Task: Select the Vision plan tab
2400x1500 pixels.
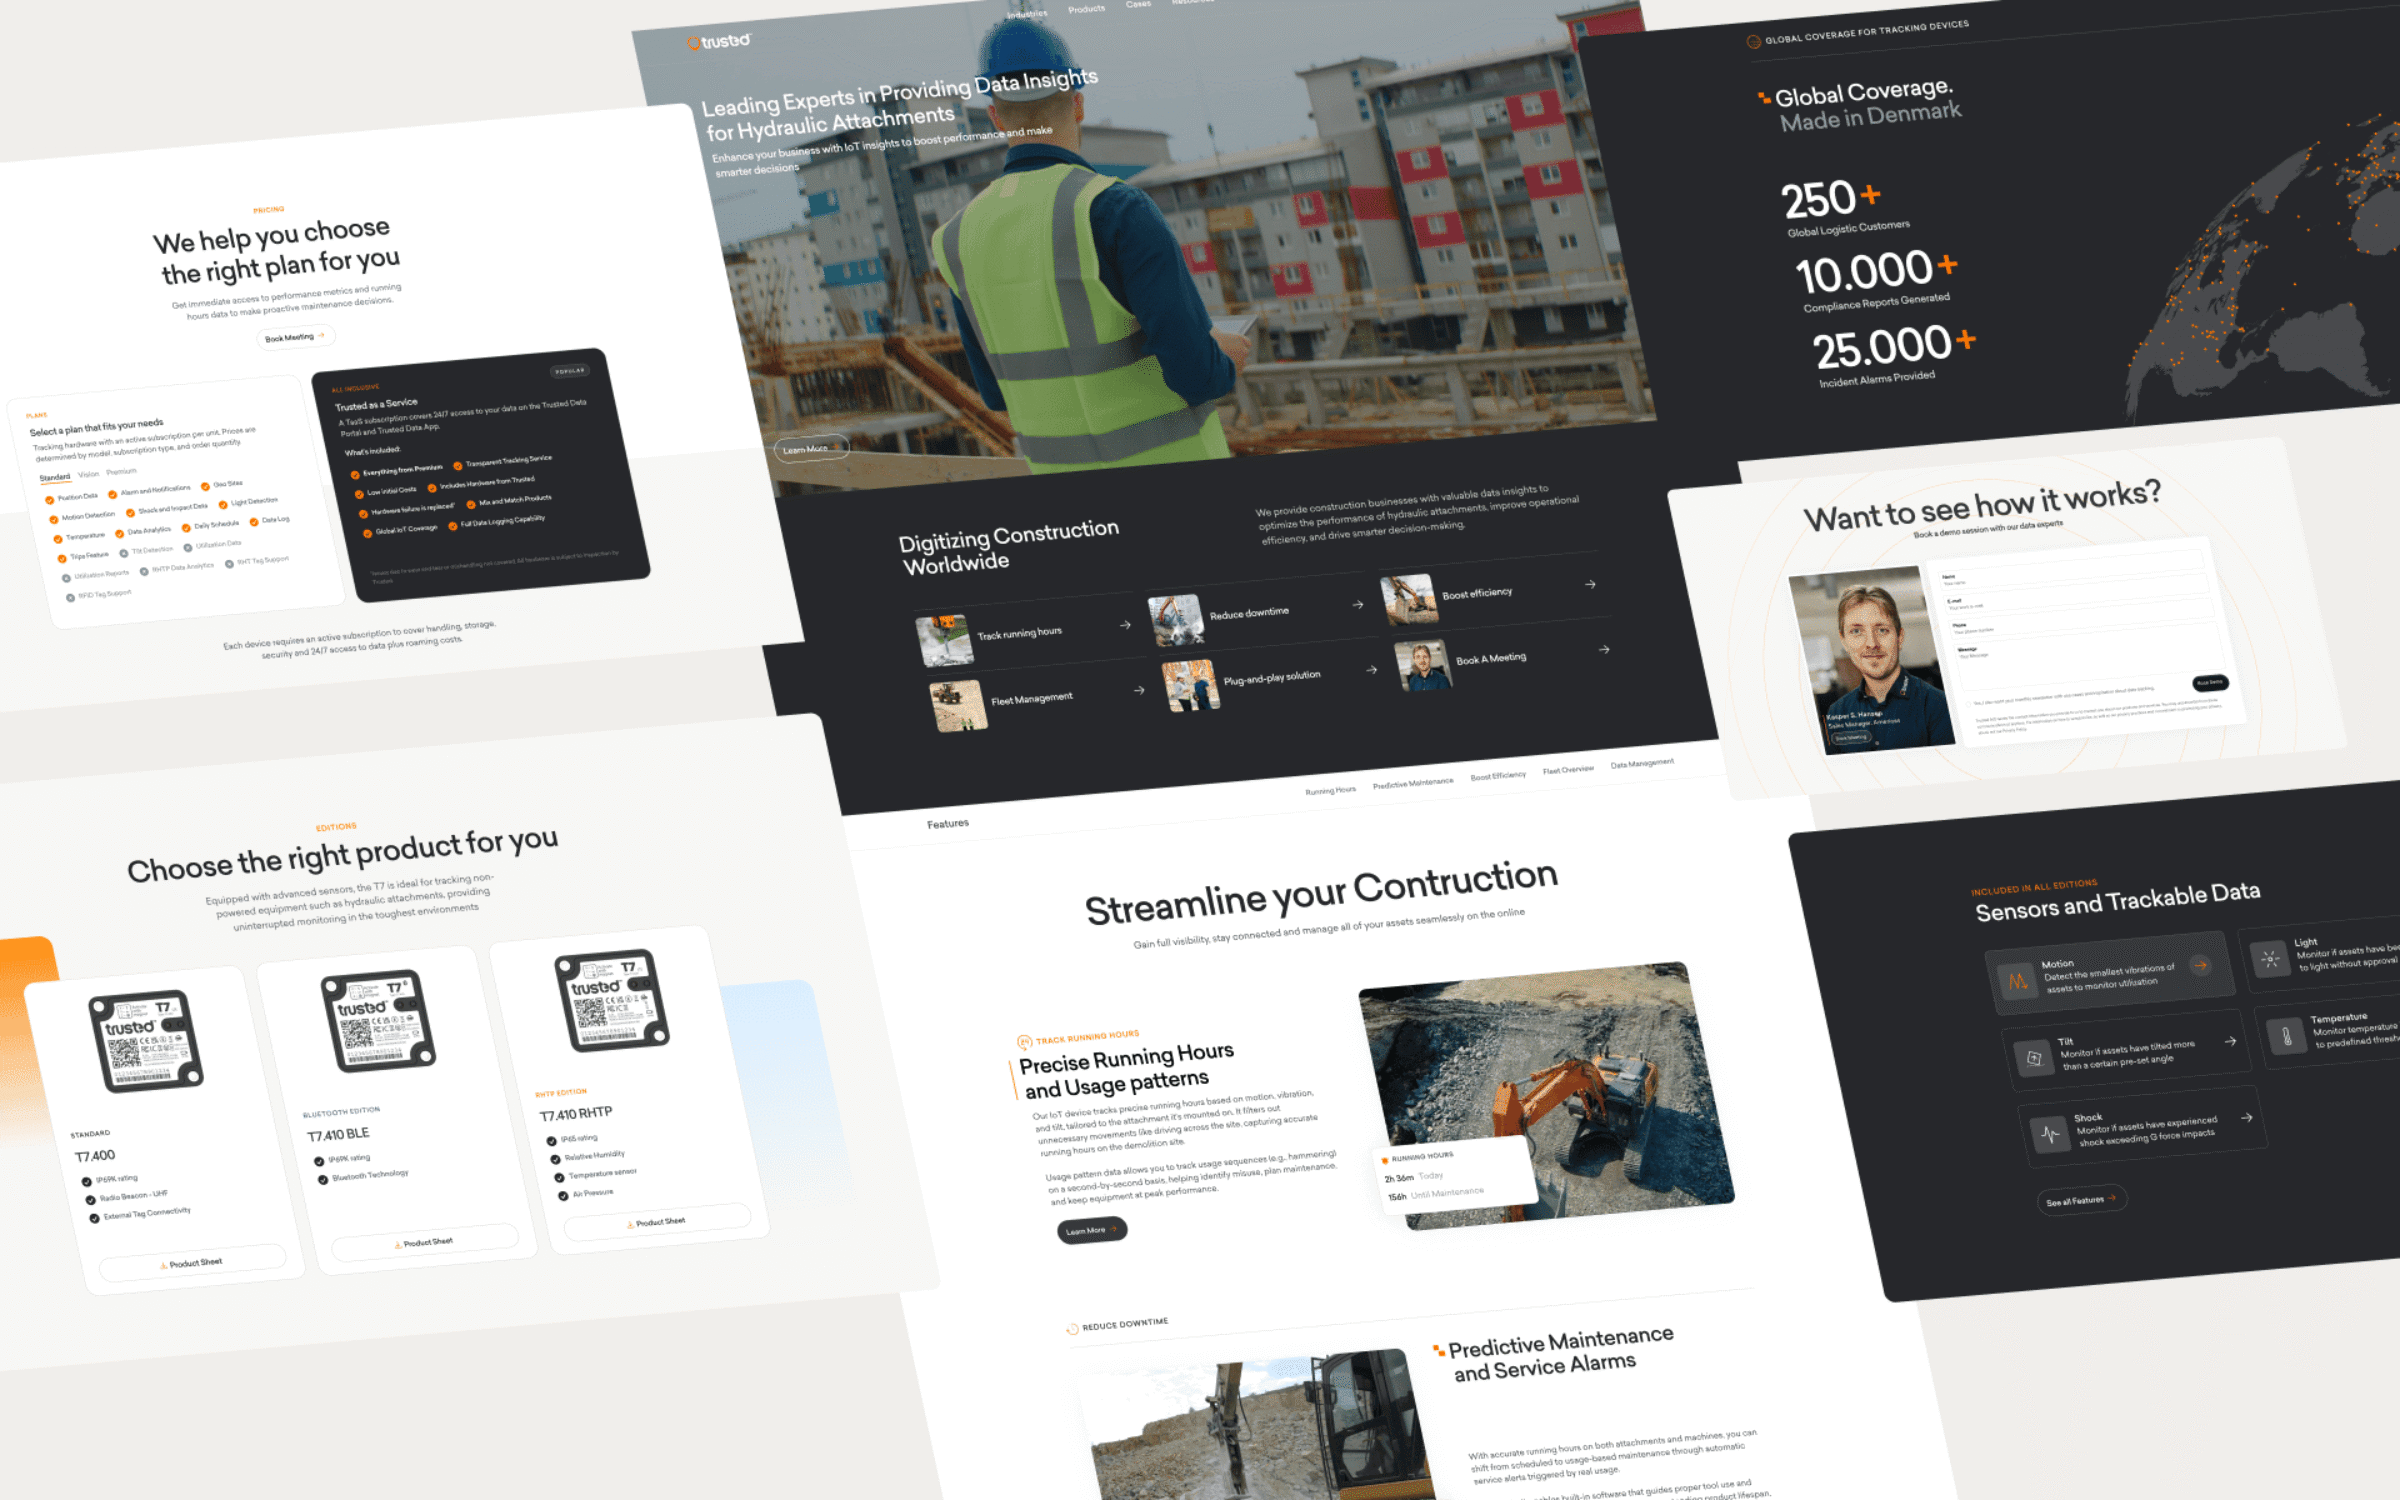Action: tap(88, 475)
